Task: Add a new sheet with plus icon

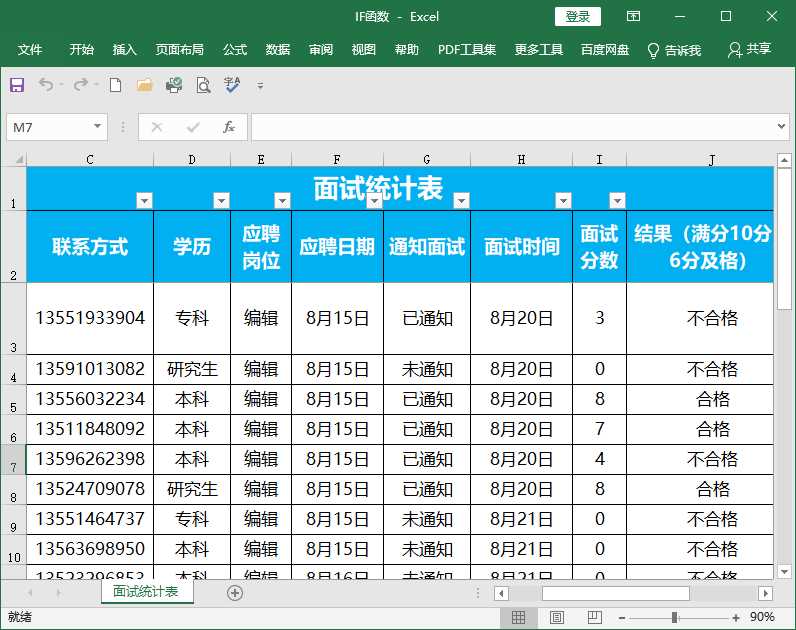Action: click(235, 593)
